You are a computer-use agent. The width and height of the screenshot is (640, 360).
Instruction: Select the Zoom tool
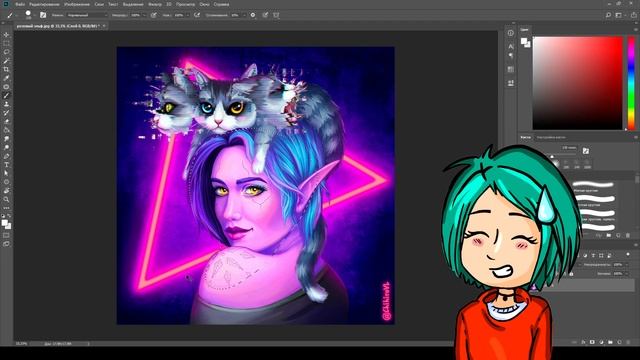[6, 200]
